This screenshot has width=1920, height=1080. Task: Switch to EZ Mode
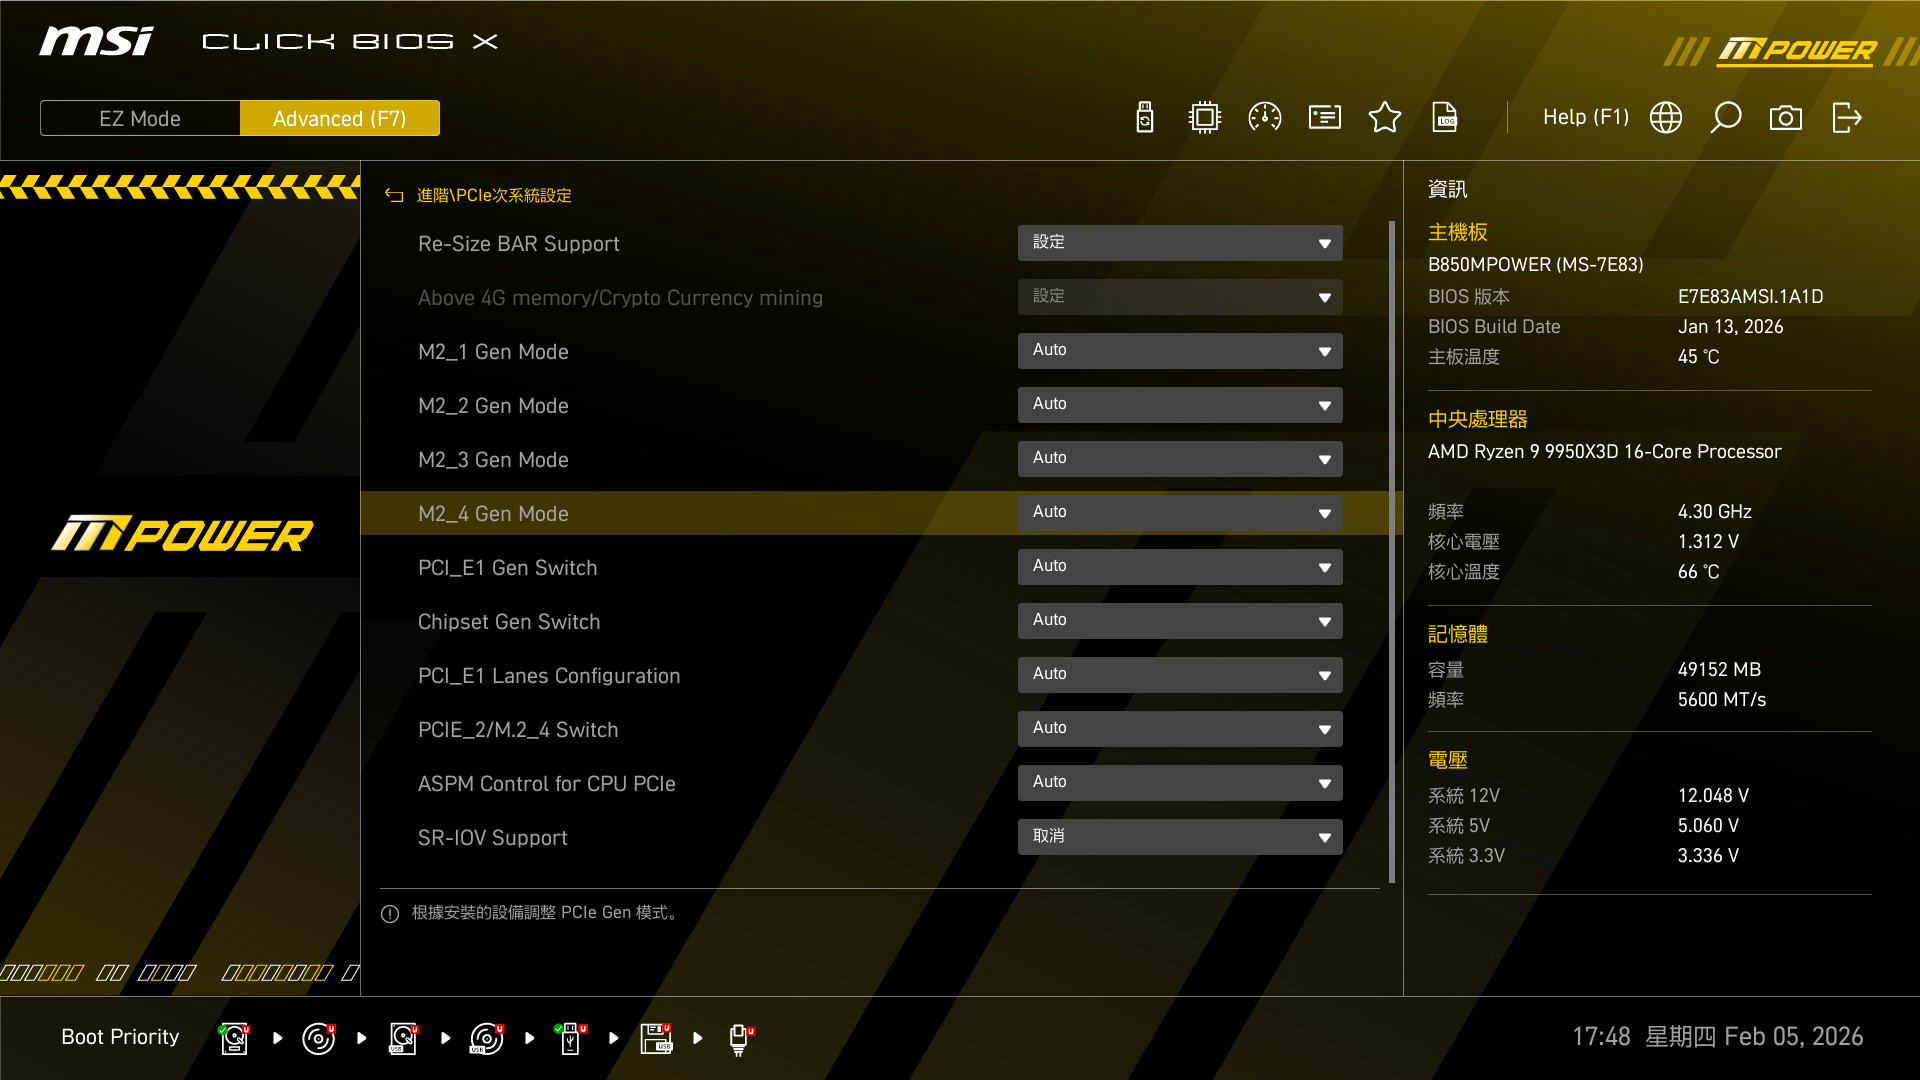coord(140,118)
